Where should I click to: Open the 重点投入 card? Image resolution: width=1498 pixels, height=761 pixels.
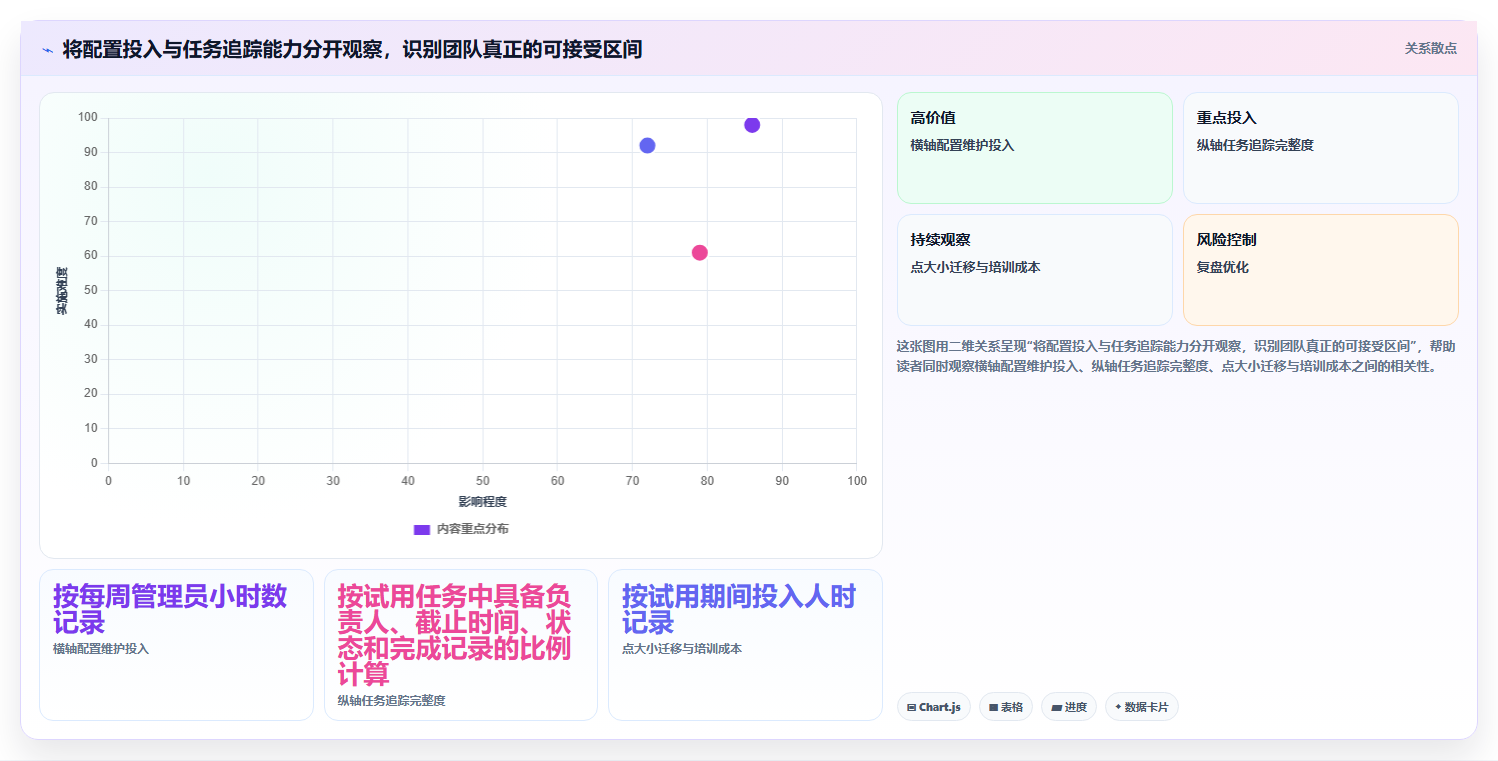tap(1320, 148)
